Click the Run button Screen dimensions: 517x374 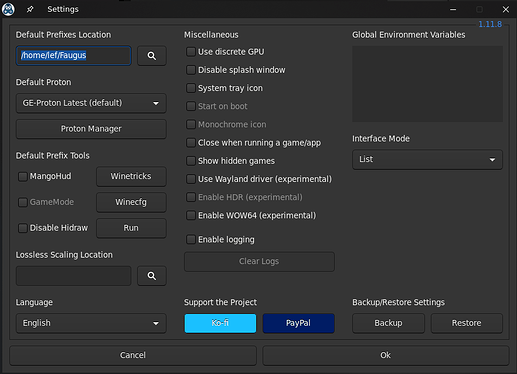point(131,228)
